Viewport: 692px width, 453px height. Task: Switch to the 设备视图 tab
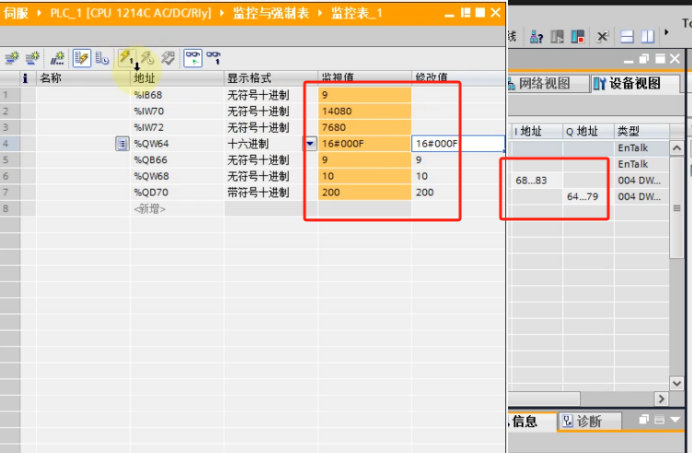point(635,83)
